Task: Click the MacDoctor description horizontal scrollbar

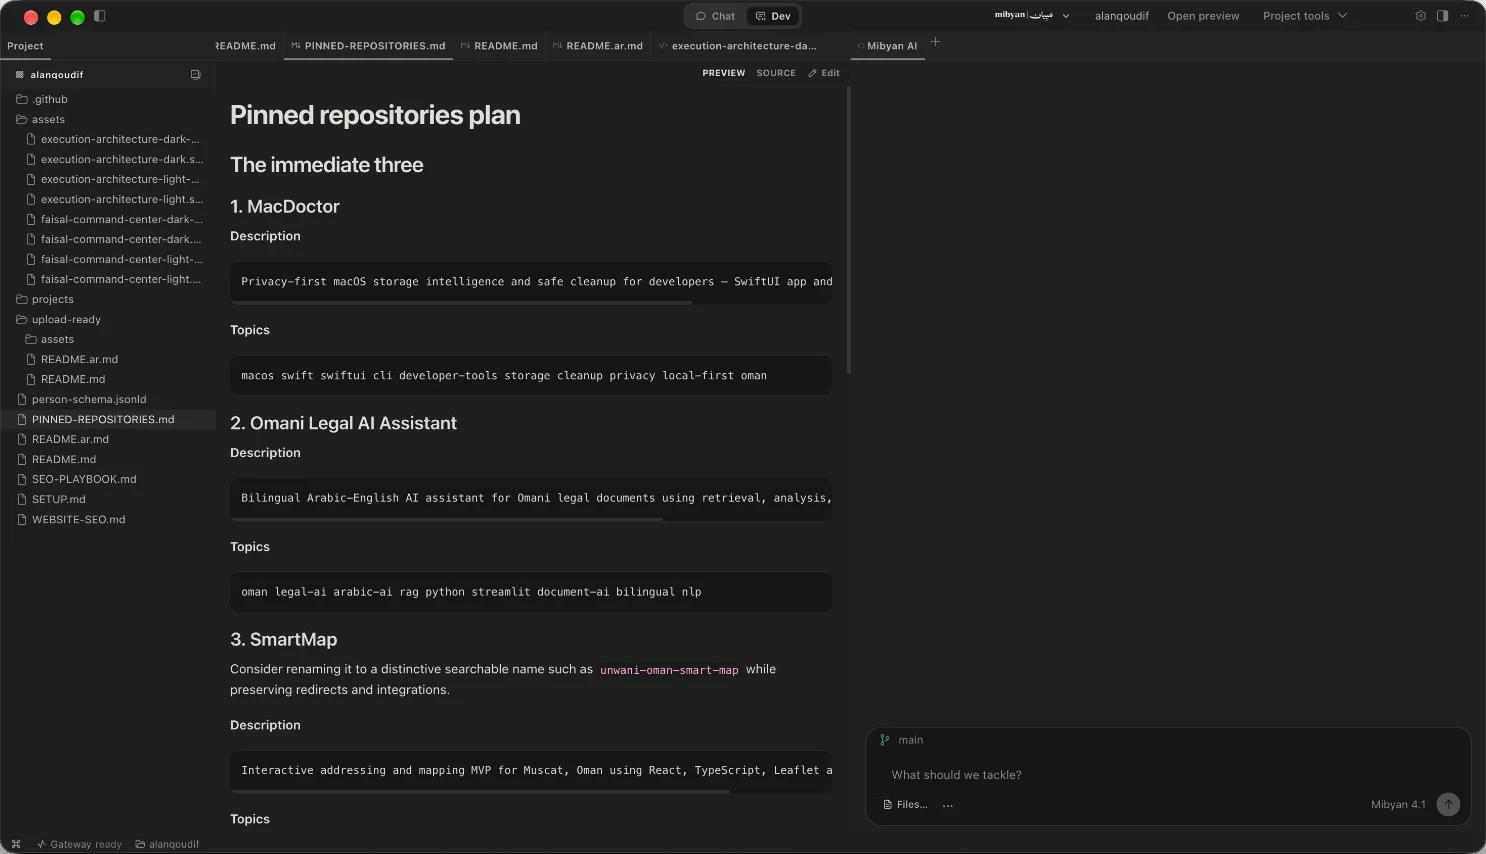Action: click(x=461, y=302)
